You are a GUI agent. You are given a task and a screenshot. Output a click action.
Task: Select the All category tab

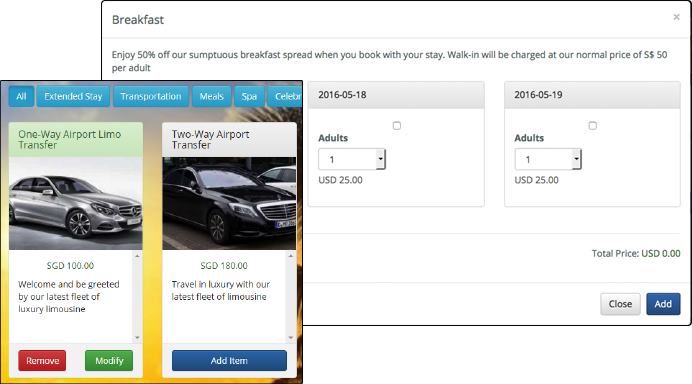click(21, 96)
